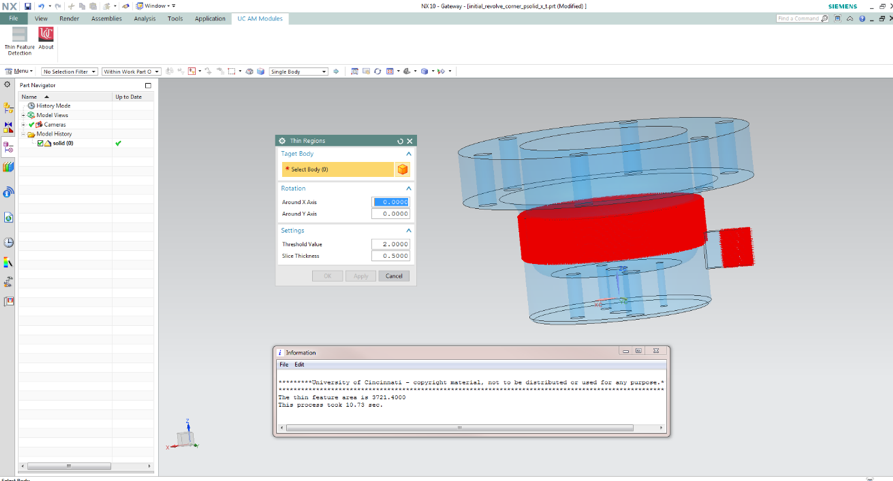Click the rendering style shaded cube icon
The width and height of the screenshot is (893, 481).
click(424, 71)
